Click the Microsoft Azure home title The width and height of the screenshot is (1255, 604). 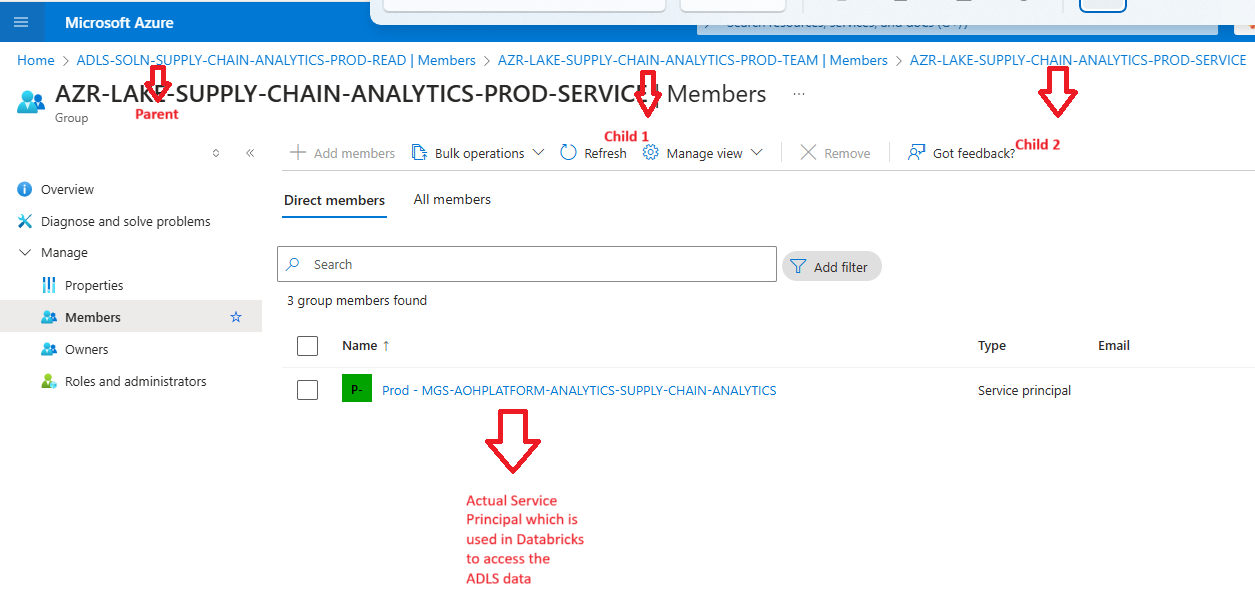click(119, 22)
